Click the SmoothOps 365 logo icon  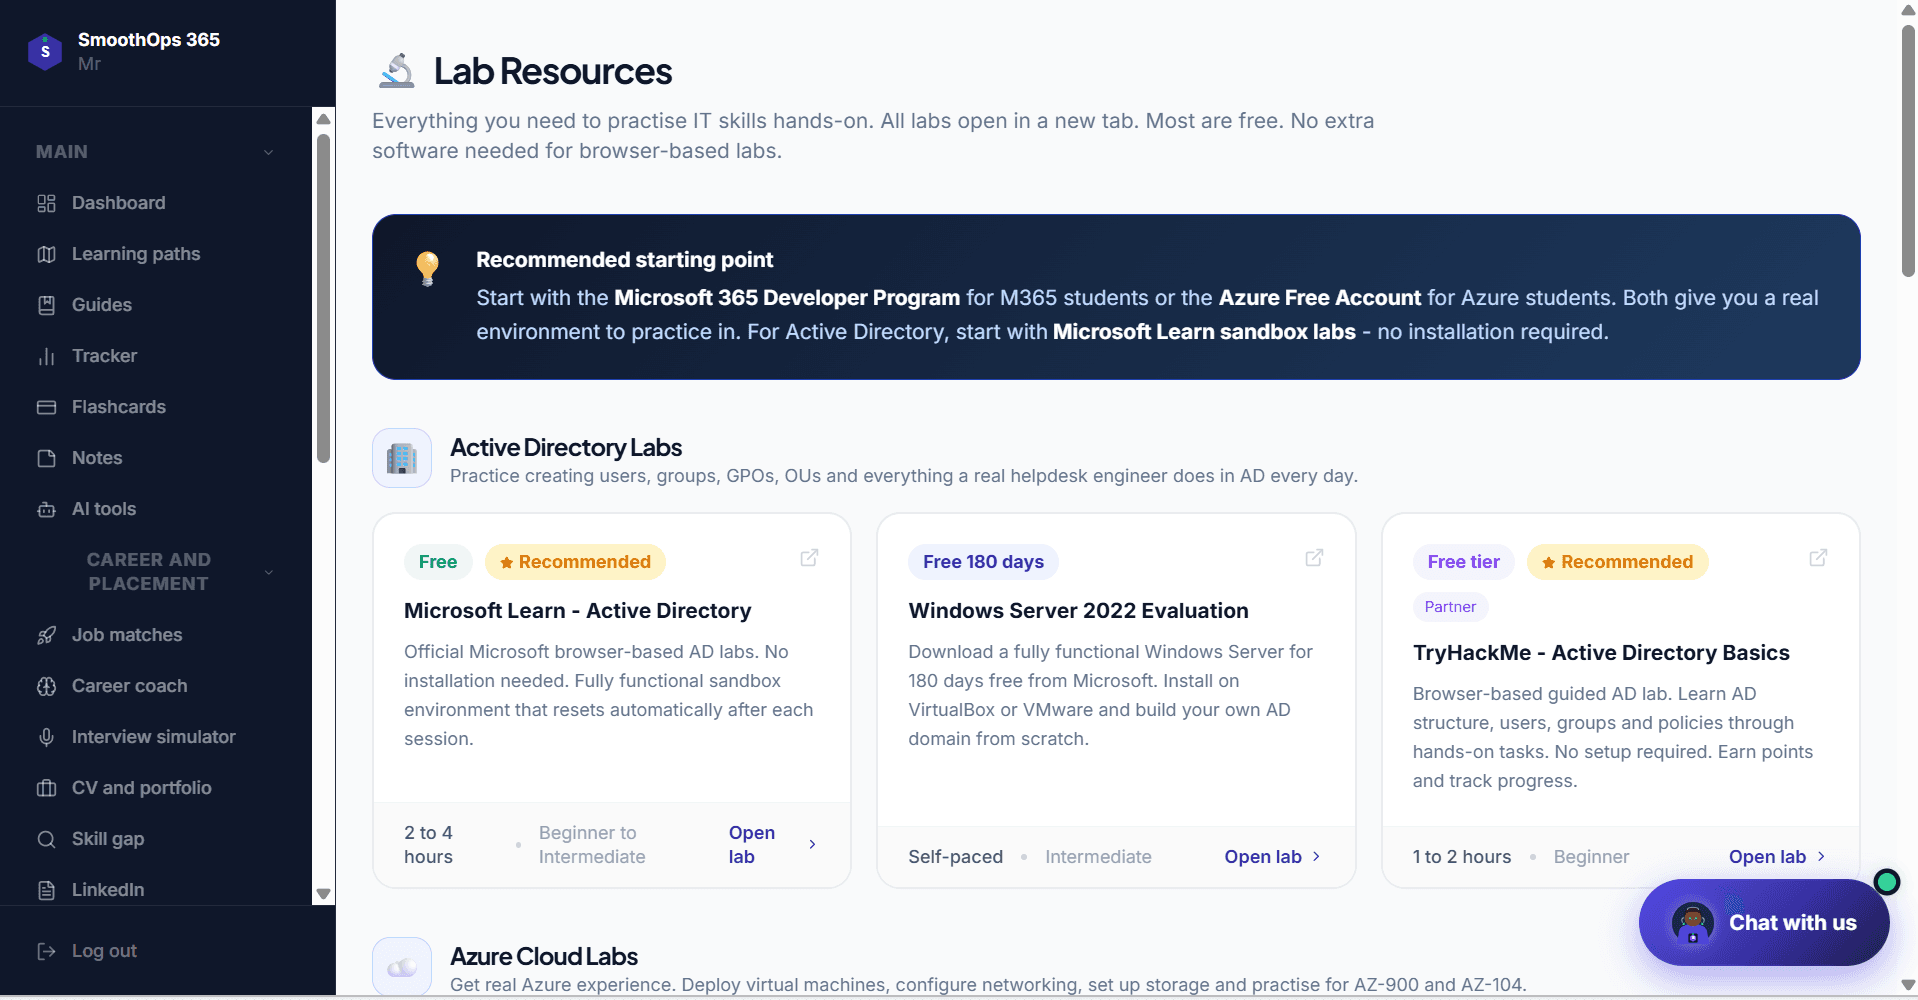tap(45, 51)
